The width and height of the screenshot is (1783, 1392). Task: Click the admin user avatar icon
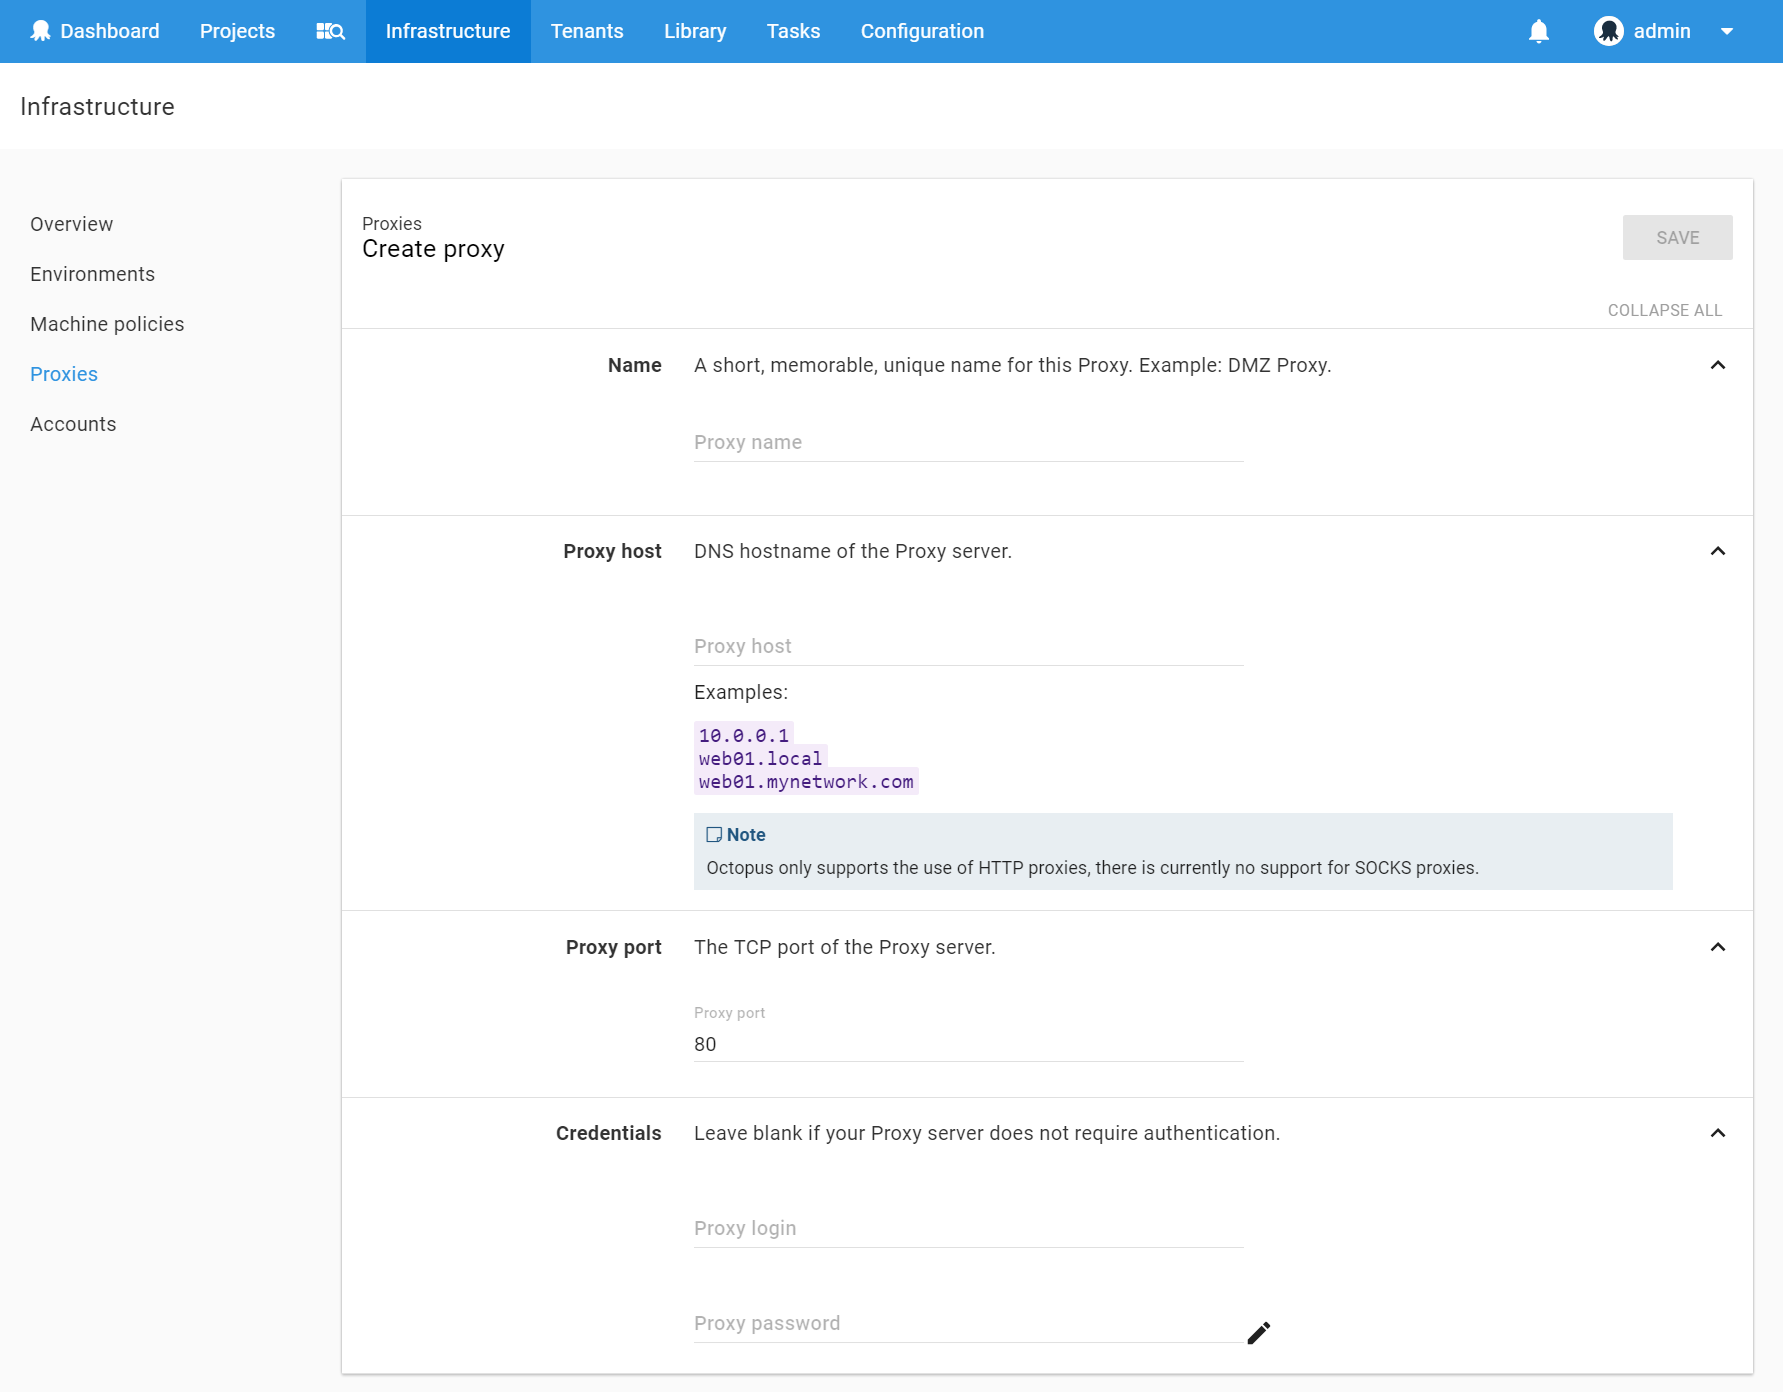pos(1608,31)
